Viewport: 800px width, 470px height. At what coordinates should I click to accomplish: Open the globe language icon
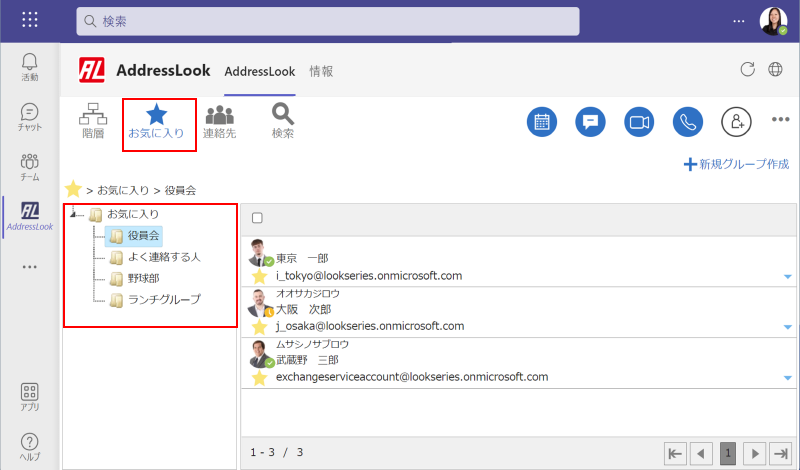tap(775, 70)
